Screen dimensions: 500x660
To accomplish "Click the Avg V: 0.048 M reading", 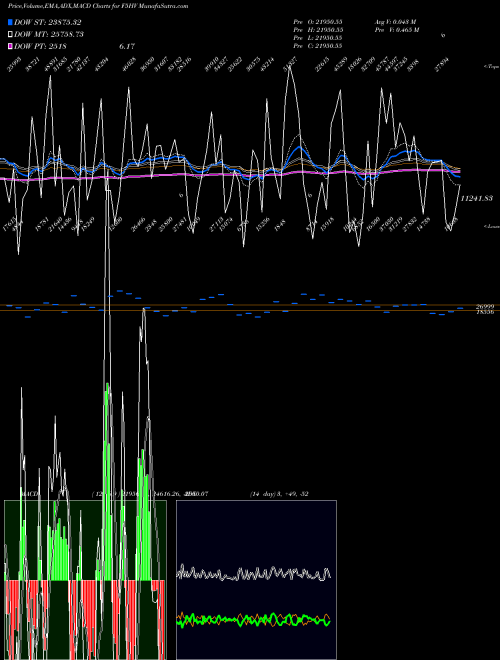I will tap(395, 22).
